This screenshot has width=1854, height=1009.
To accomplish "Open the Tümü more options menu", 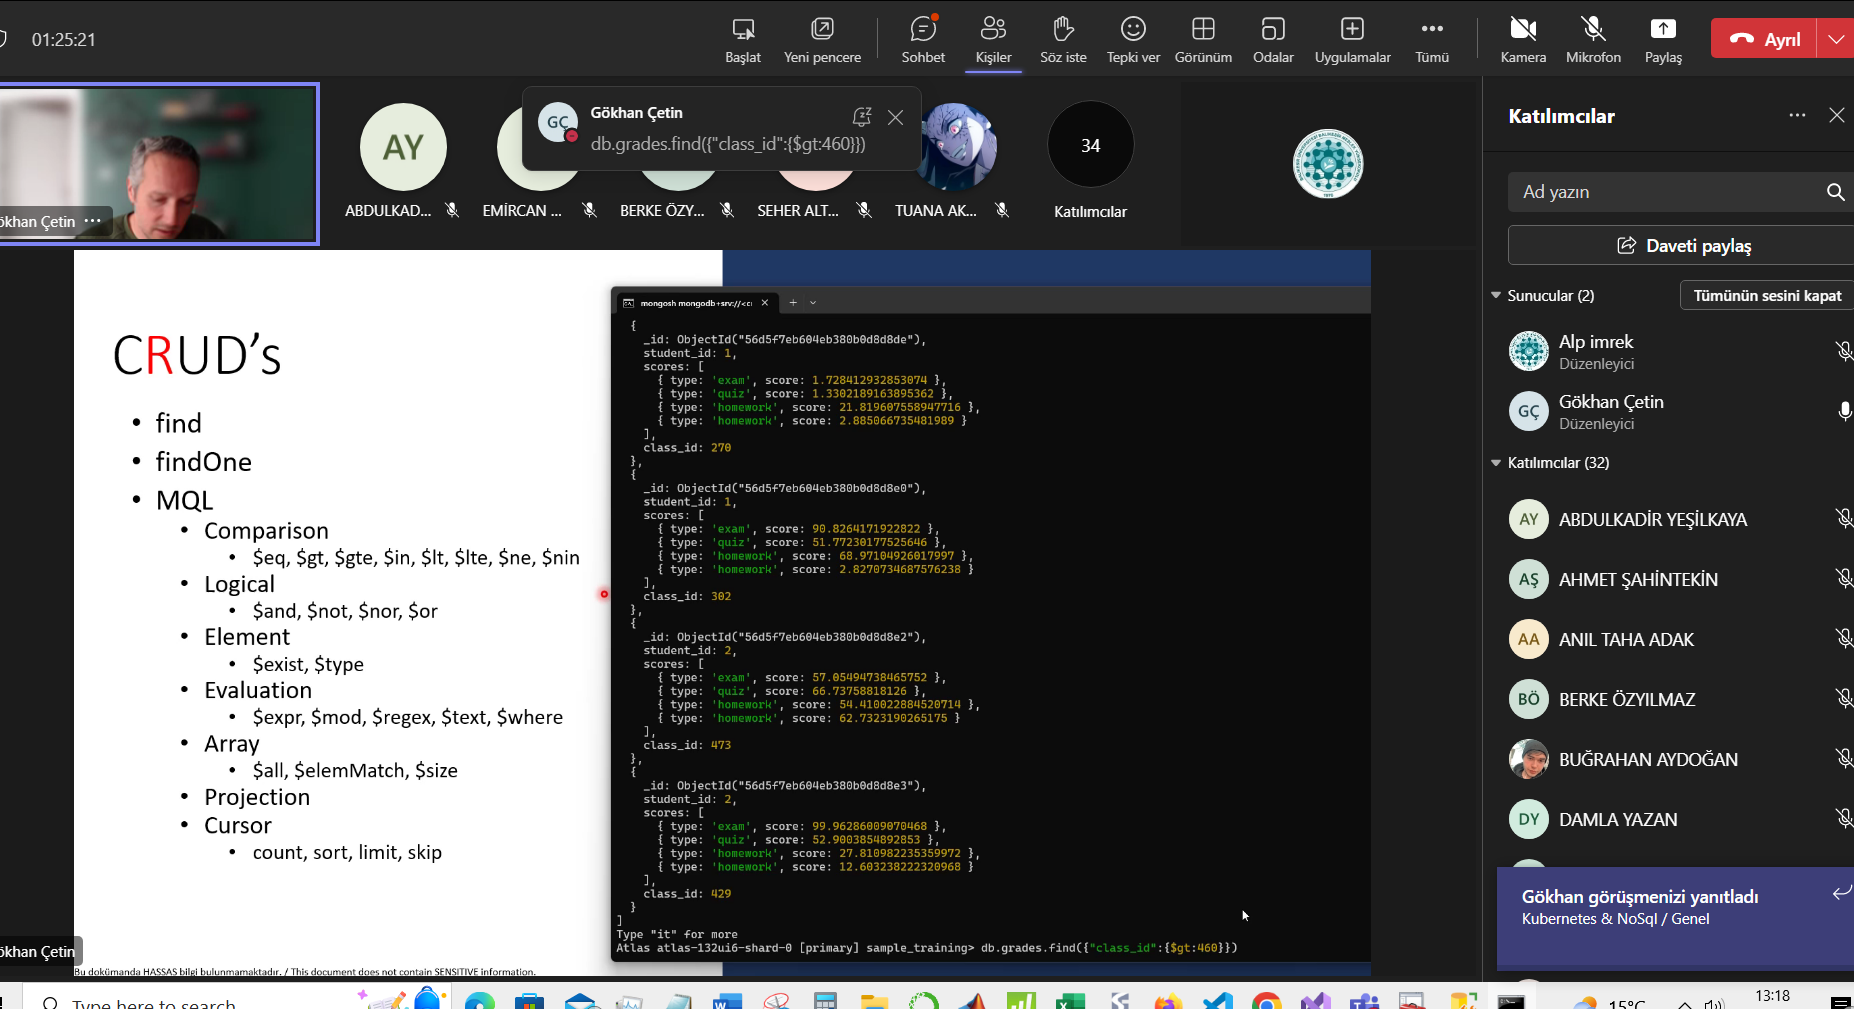I will click(x=1432, y=40).
